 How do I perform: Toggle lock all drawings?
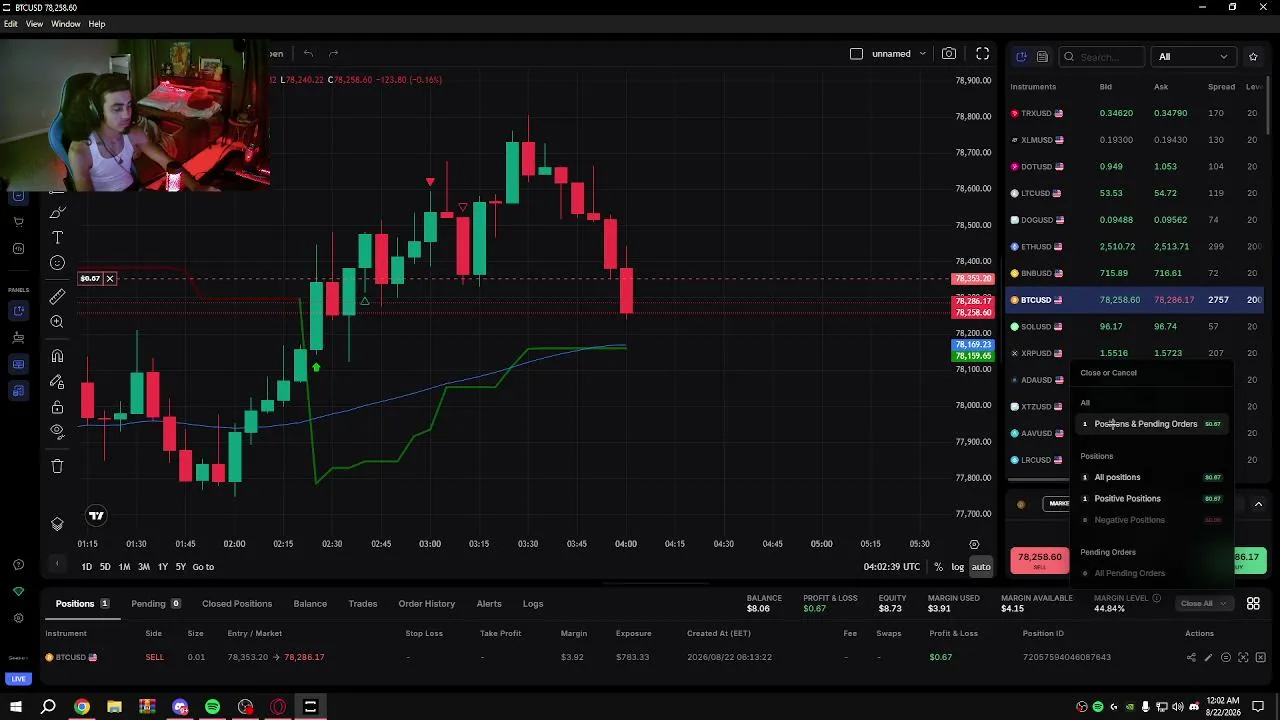pyautogui.click(x=57, y=407)
